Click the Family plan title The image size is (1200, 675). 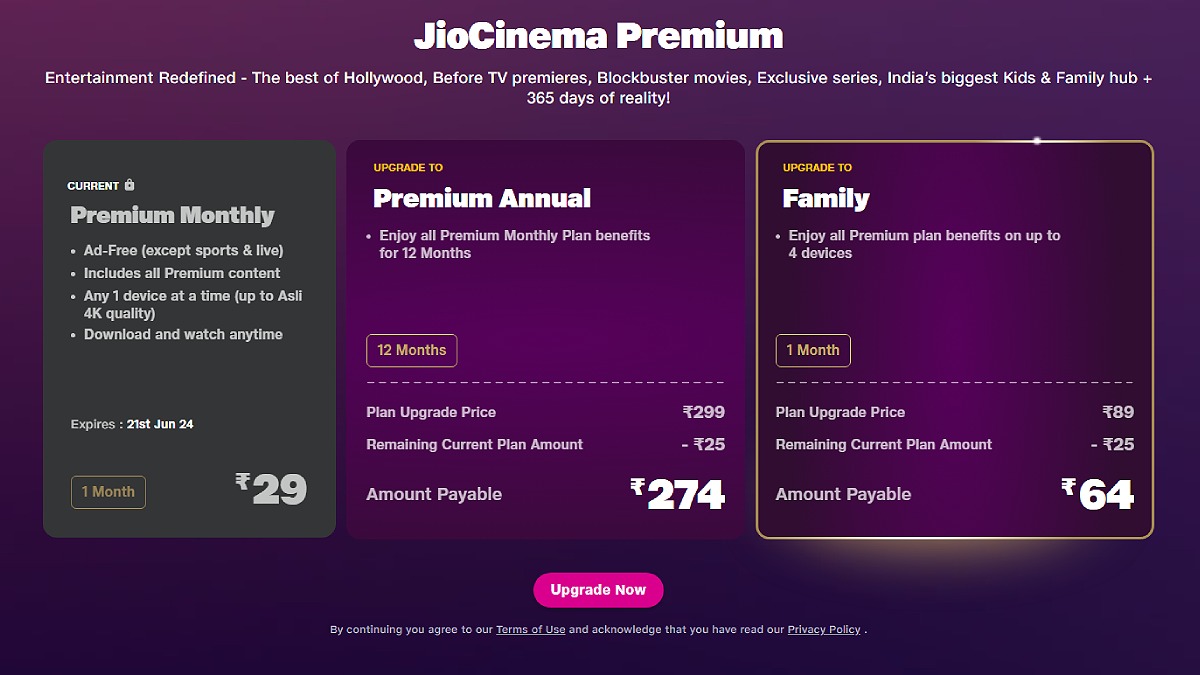(x=826, y=199)
